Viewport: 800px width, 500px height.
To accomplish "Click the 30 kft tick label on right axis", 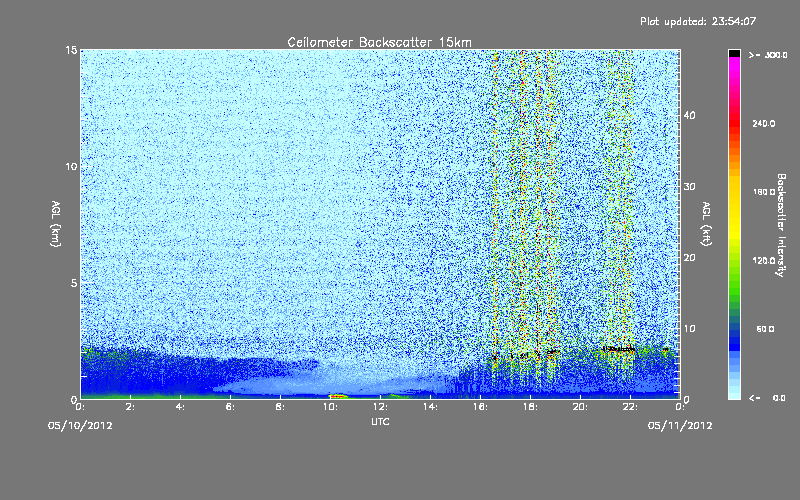I will [x=689, y=186].
